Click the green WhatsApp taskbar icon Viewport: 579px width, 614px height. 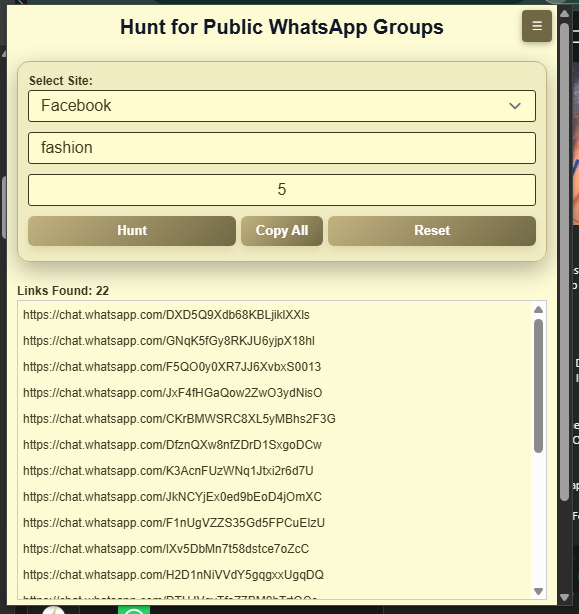(134, 610)
